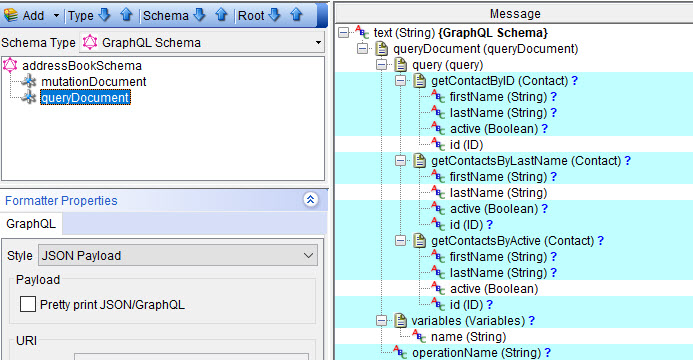This screenshot has width=693, height=360.
Task: Select name (String) under variables
Action: click(468, 337)
